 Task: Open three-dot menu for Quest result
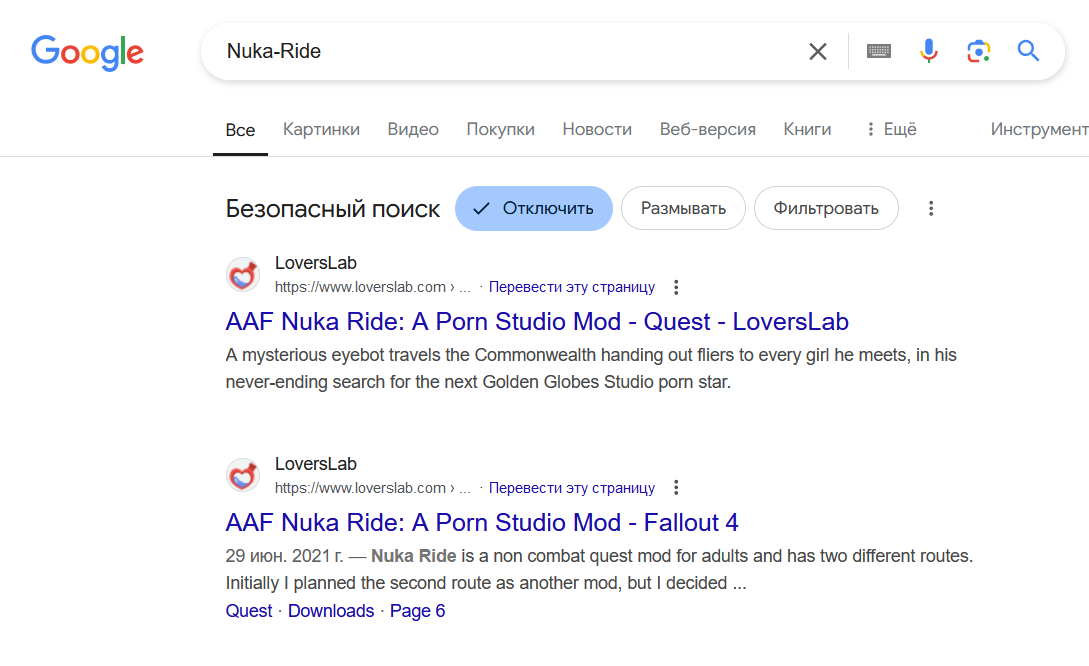click(x=676, y=287)
